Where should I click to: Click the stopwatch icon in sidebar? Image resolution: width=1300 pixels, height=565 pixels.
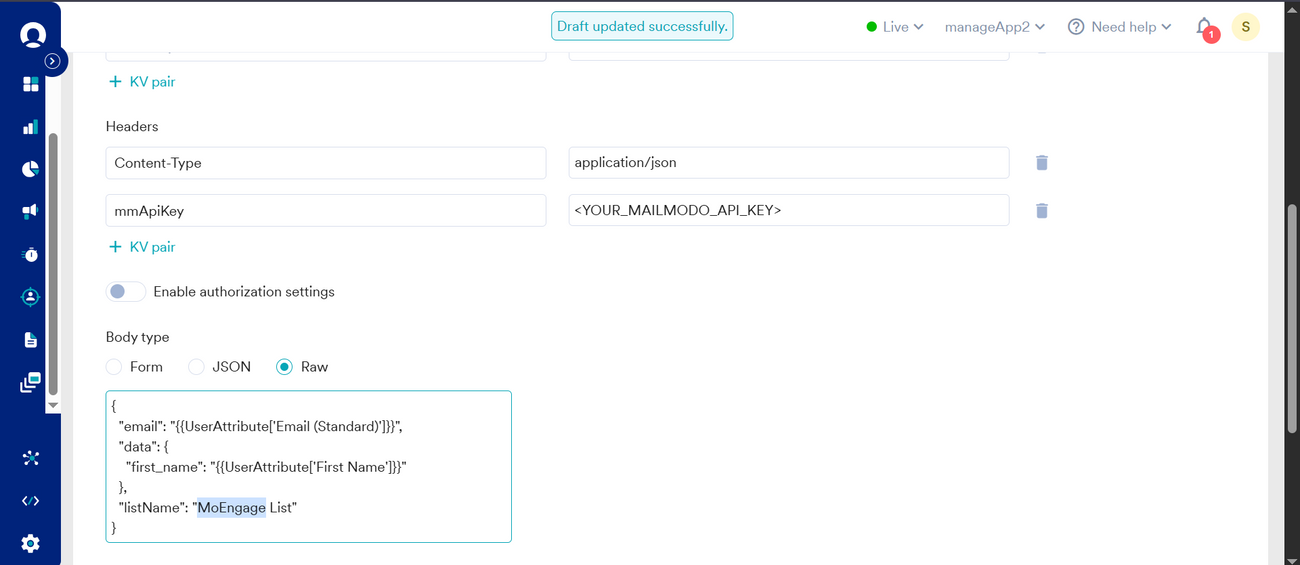pos(30,255)
